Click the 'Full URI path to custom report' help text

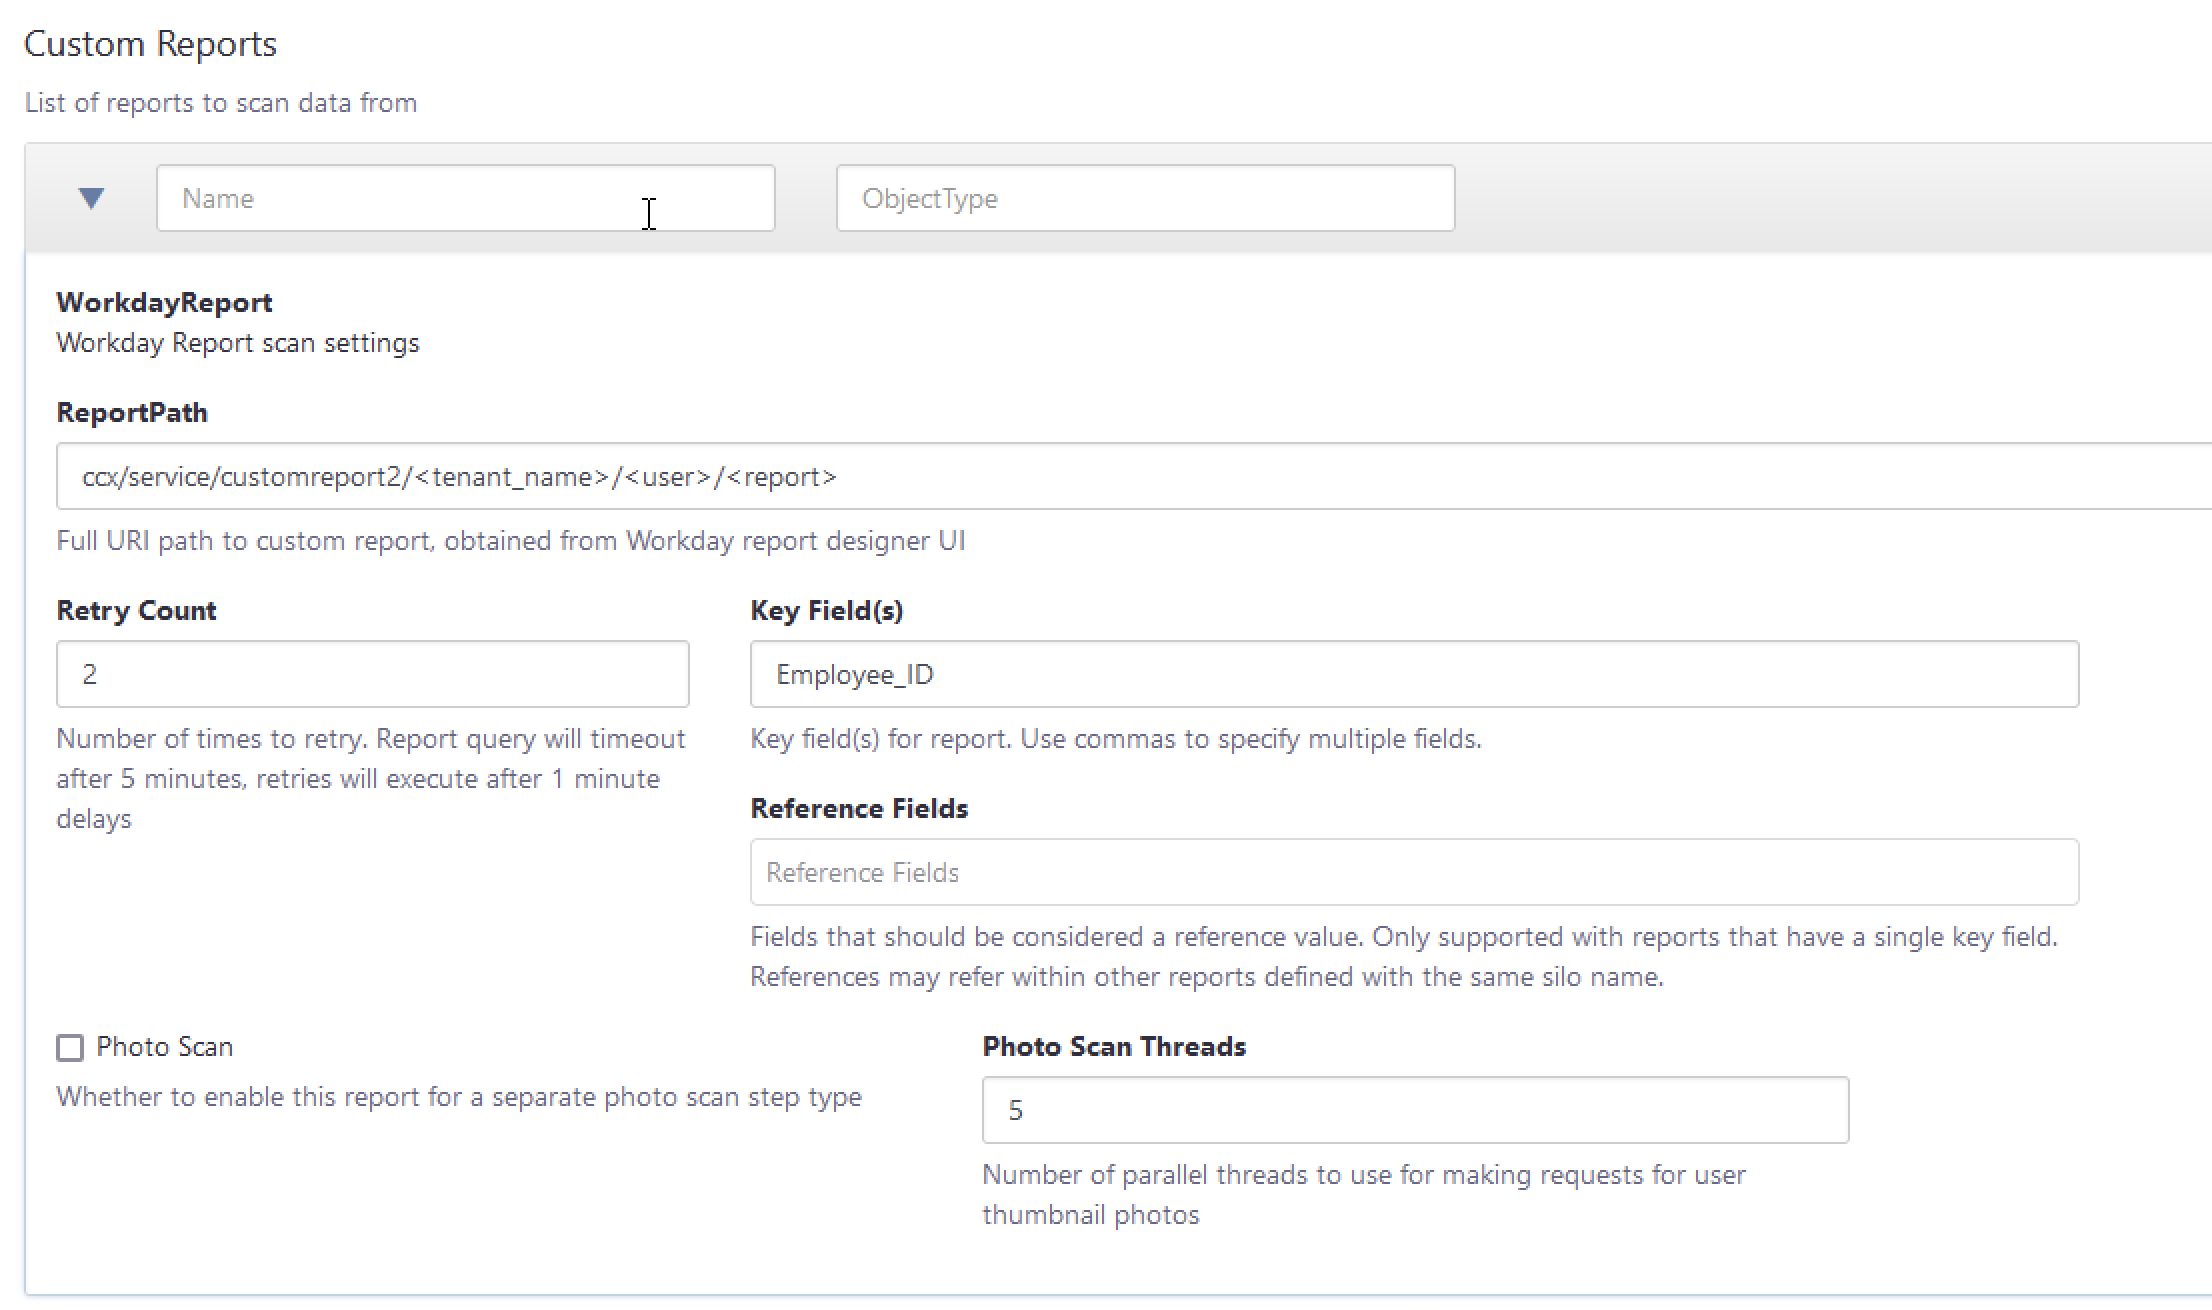(x=511, y=541)
